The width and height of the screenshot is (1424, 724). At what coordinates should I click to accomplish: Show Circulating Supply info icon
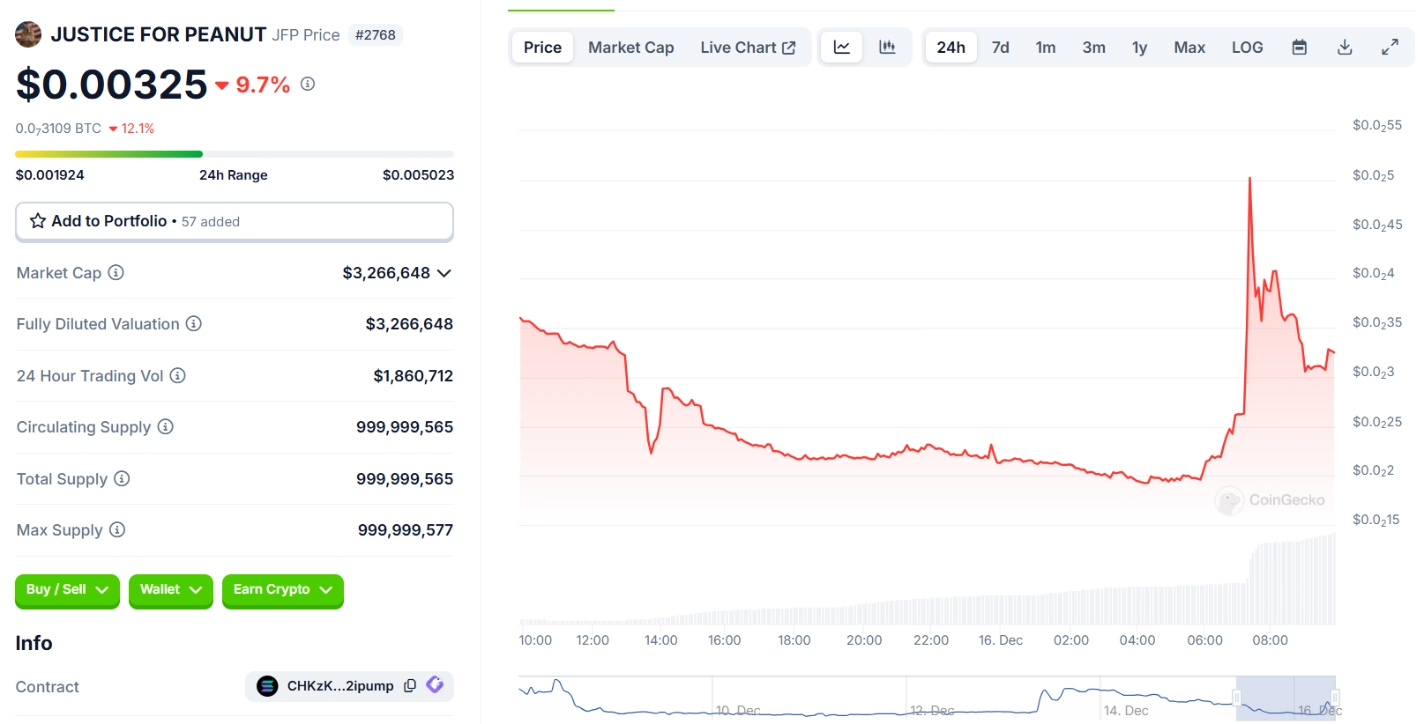(x=165, y=427)
